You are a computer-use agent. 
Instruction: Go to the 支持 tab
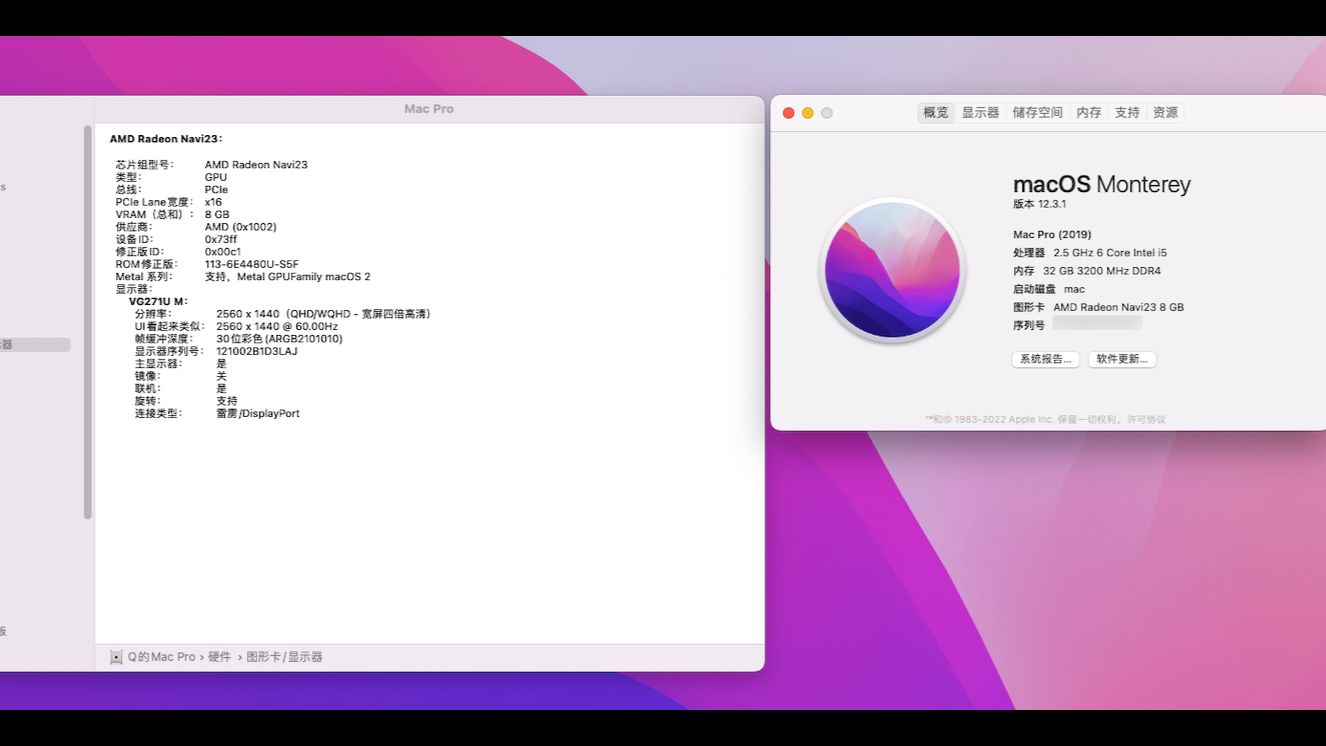pos(1127,113)
